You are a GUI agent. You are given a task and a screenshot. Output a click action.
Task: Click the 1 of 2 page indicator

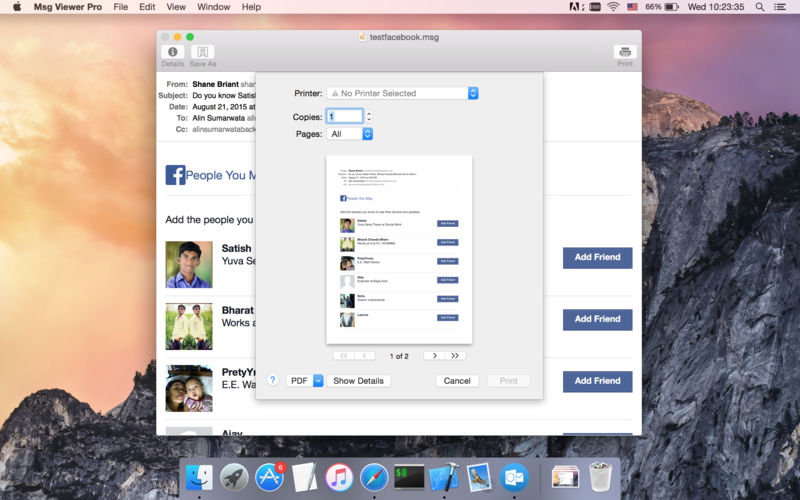[399, 356]
